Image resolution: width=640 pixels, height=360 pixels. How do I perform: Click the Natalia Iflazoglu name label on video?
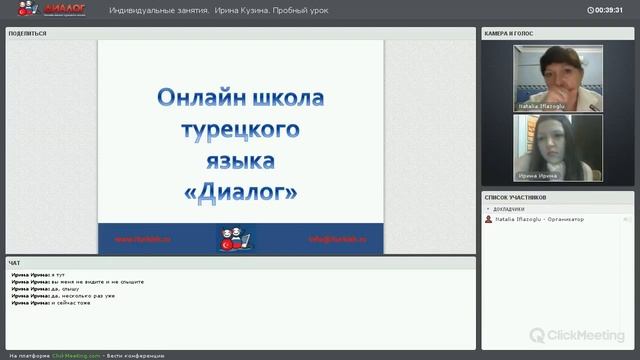tap(542, 106)
